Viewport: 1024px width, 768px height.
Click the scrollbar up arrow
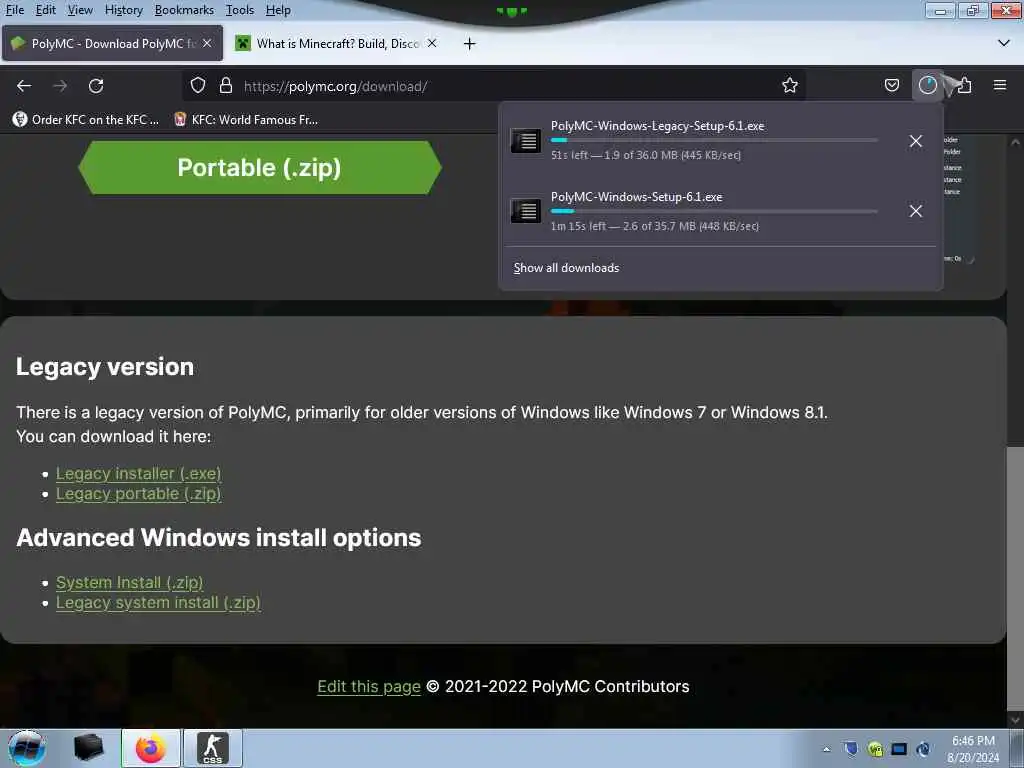(x=1014, y=142)
